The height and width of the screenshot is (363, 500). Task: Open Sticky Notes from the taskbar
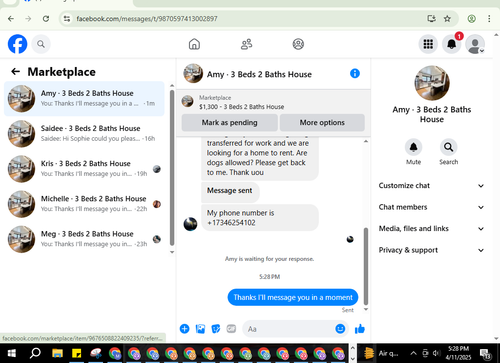coord(76,353)
